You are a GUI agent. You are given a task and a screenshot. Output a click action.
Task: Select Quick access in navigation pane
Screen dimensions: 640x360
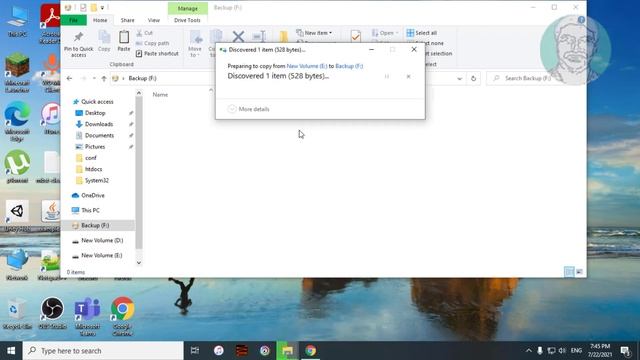97,102
